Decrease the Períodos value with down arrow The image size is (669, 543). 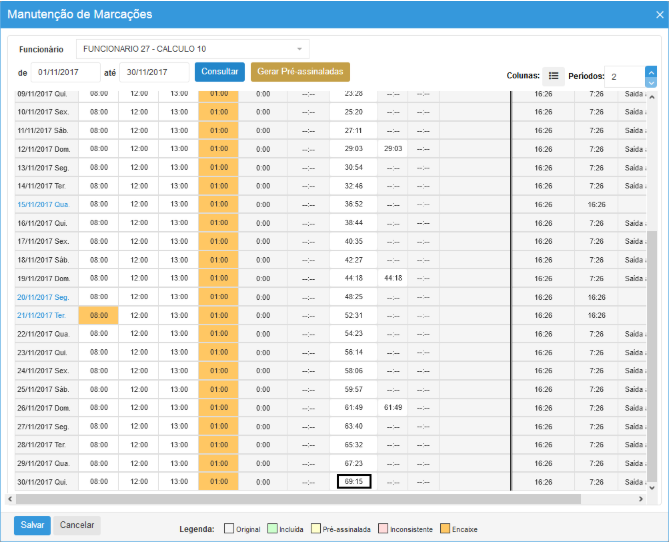click(651, 82)
